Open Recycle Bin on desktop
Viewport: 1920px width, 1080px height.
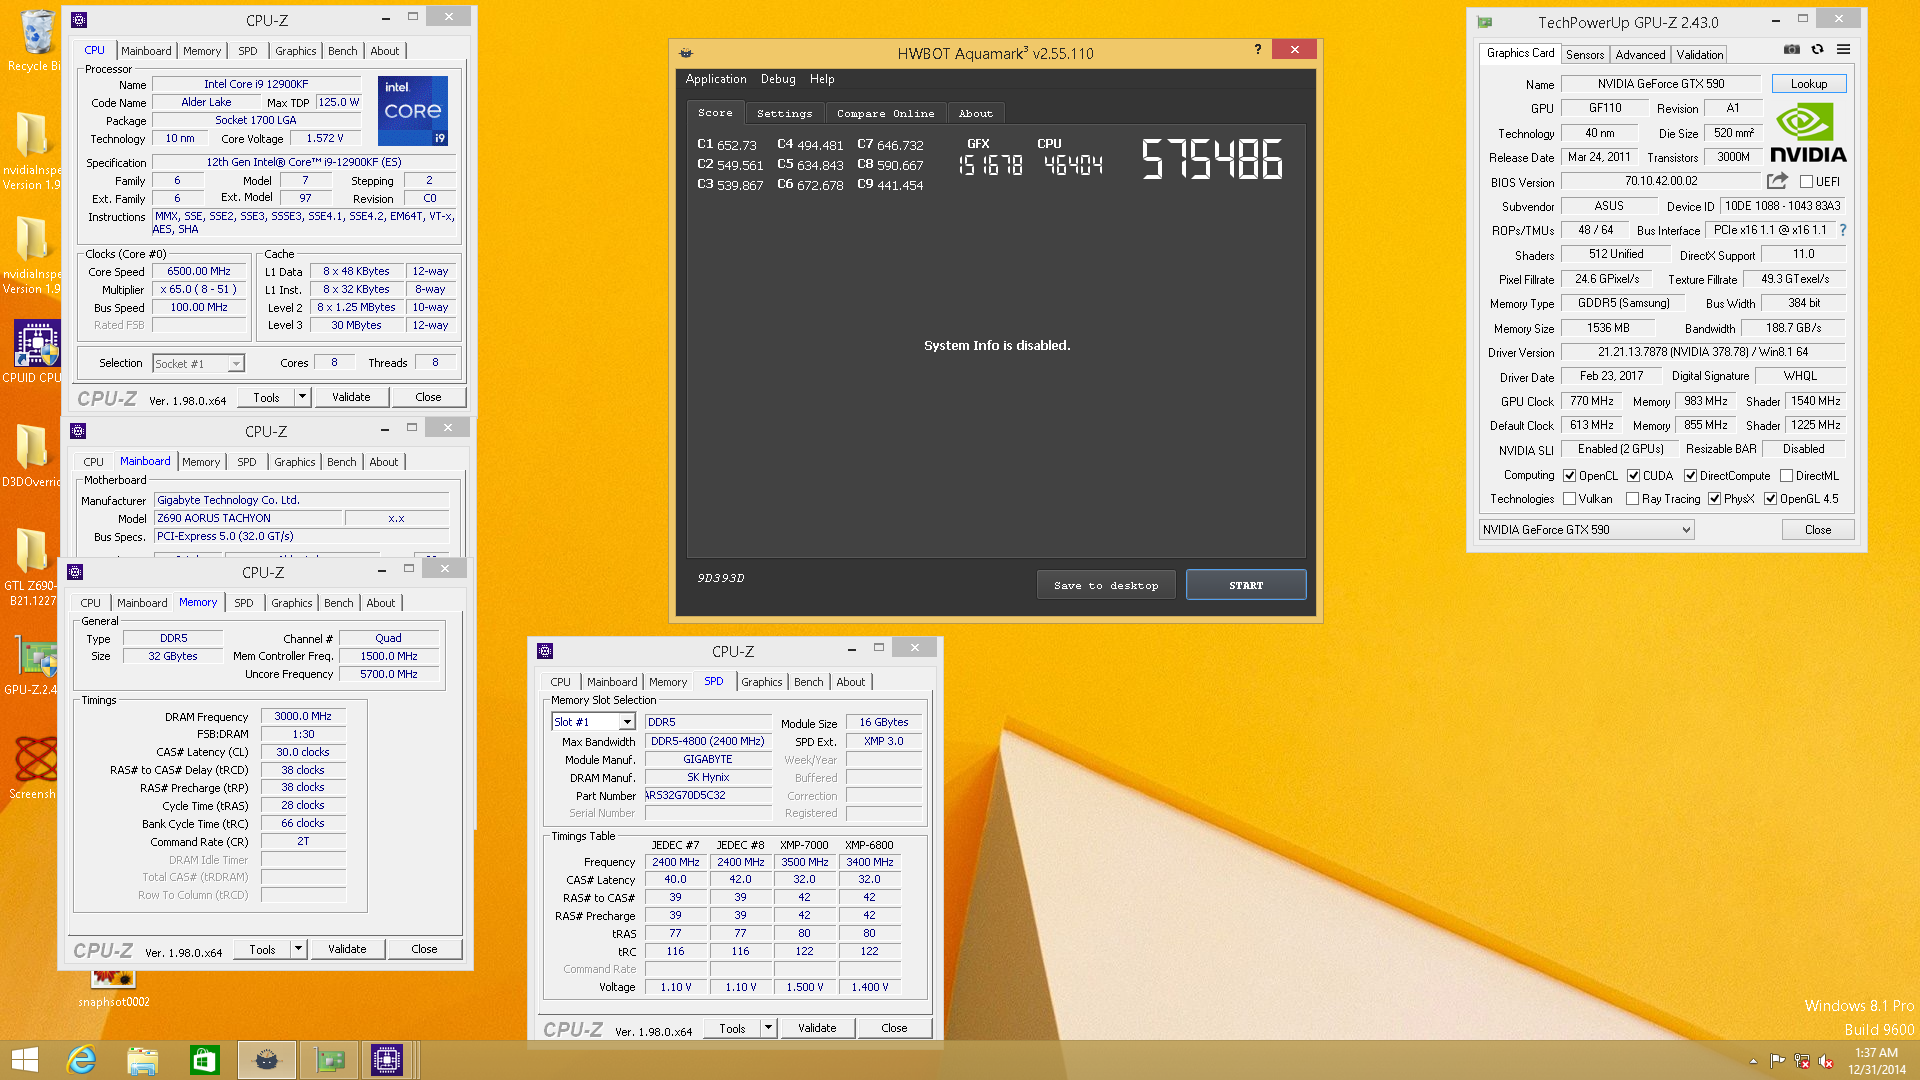(x=35, y=40)
